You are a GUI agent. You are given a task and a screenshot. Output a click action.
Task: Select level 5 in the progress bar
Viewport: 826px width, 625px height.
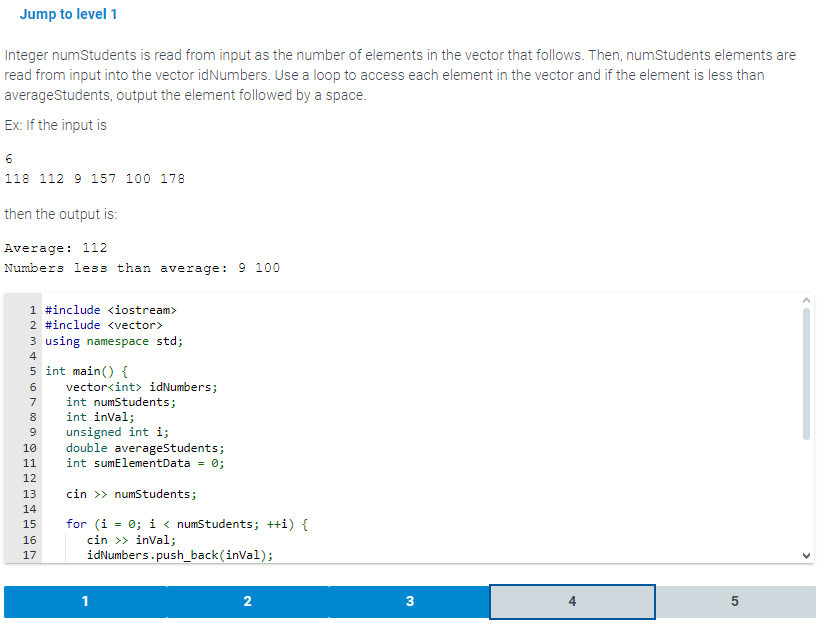click(735, 601)
